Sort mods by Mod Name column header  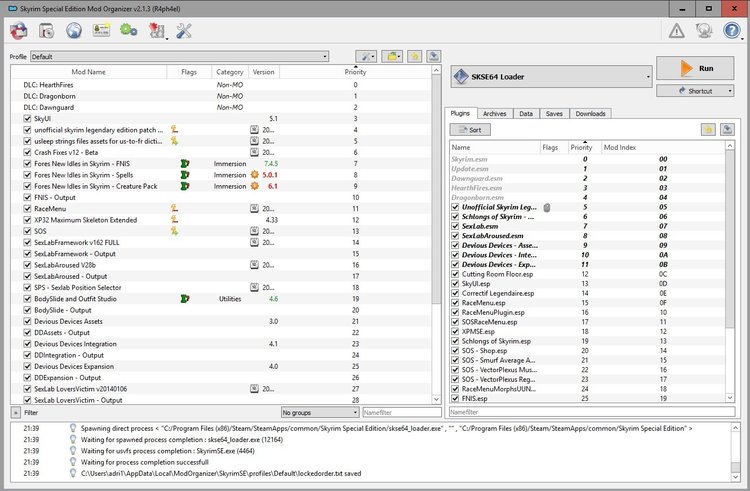point(88,72)
